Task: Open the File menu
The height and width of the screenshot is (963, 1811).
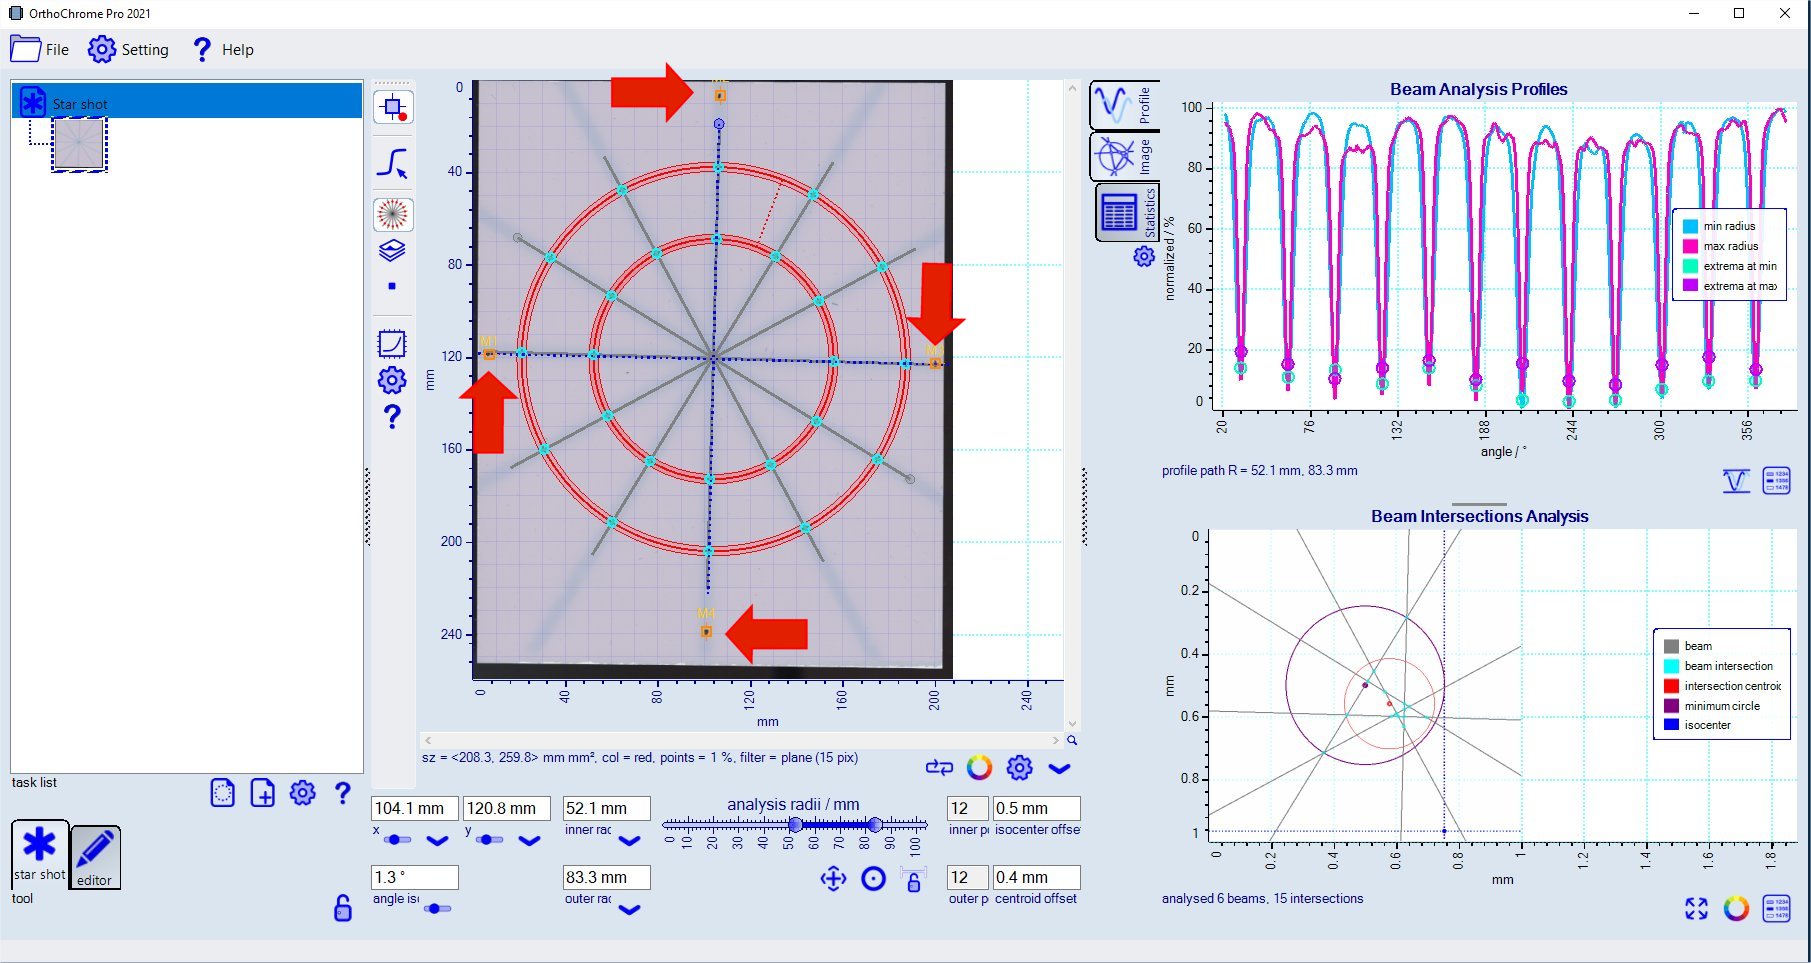Action: pyautogui.click(x=40, y=49)
